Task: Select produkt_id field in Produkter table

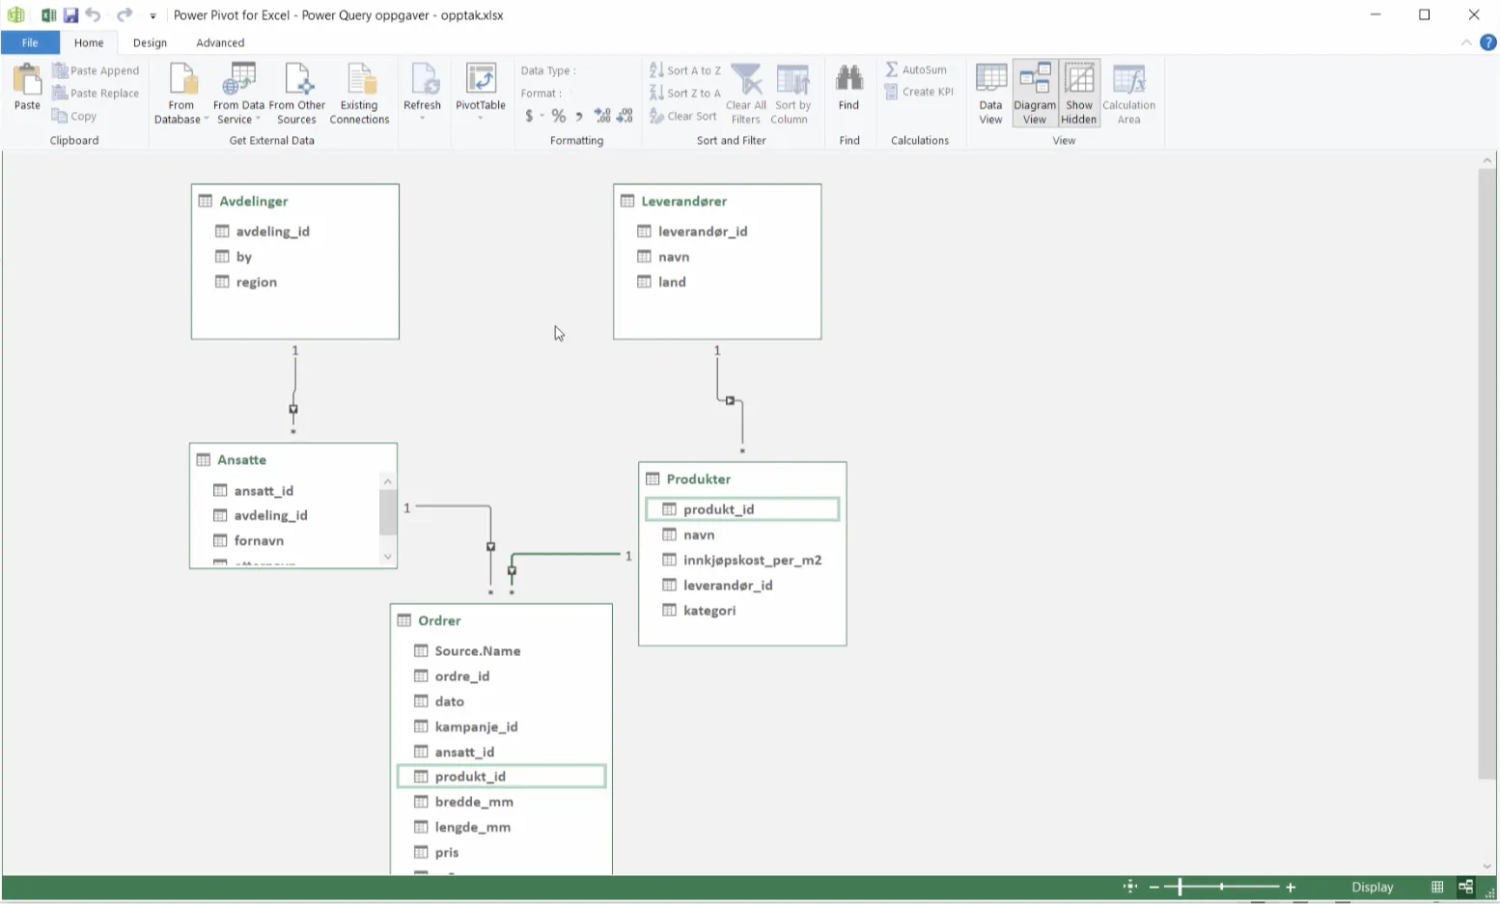Action: (x=742, y=509)
